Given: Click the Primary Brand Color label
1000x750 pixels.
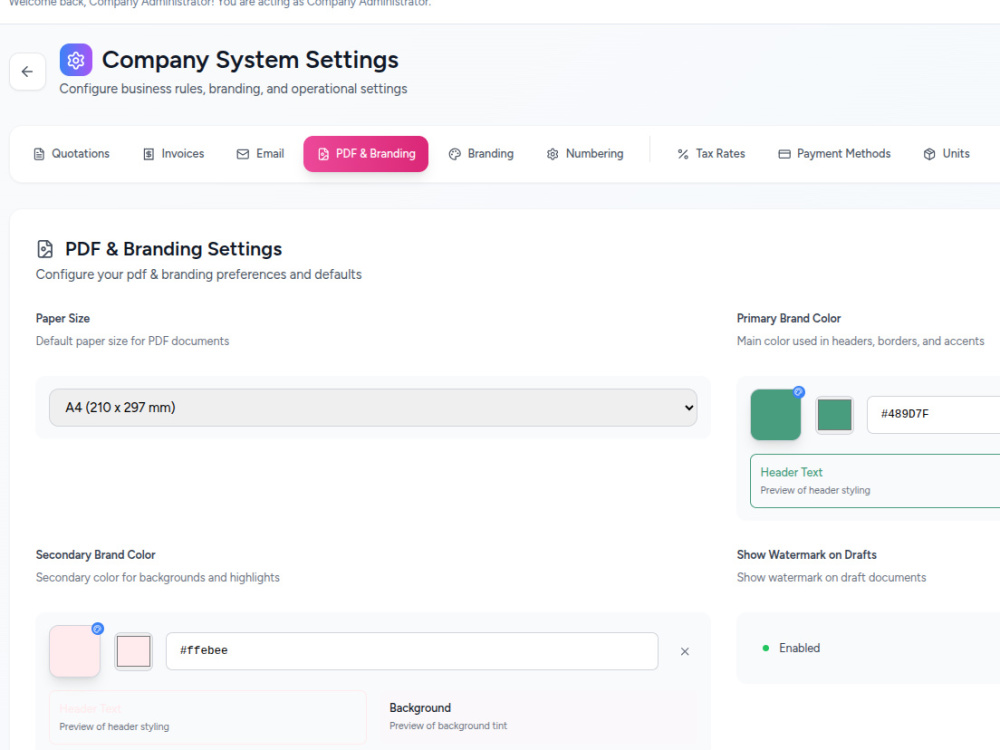Looking at the screenshot, I should pos(789,318).
